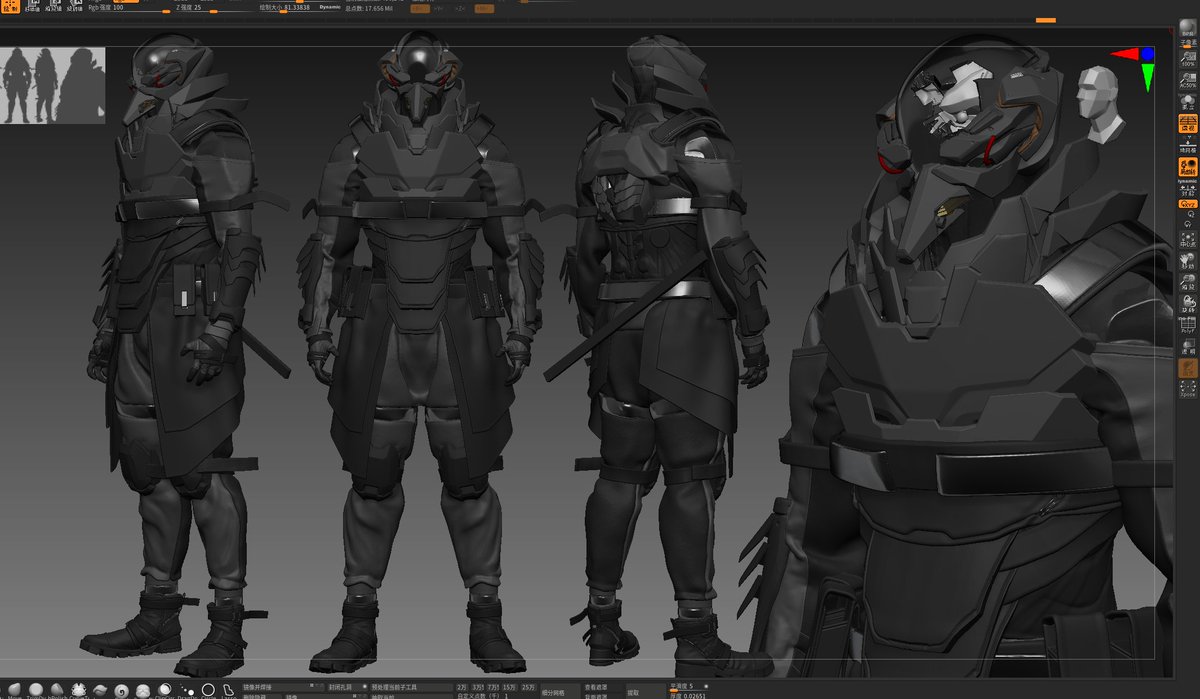Activate the orange 绘制 (Draw) mode button
The image size is (1200, 699).
pos(10,6)
